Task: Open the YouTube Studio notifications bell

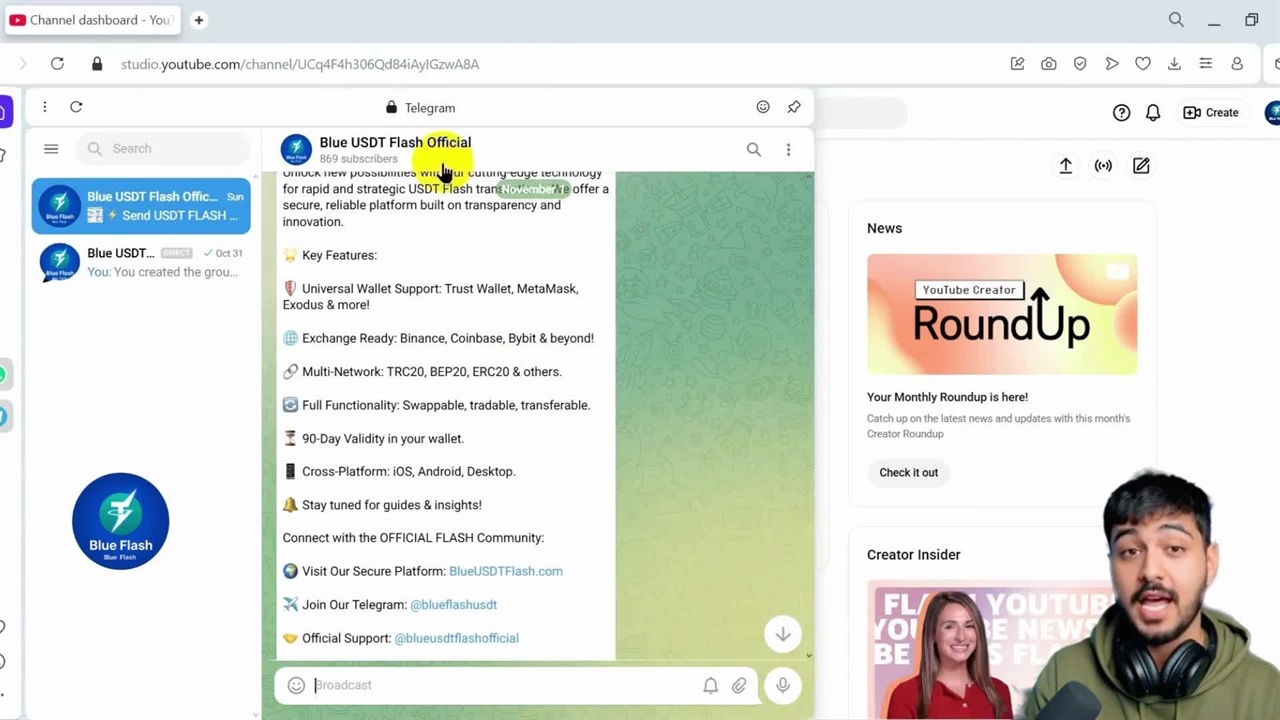Action: coord(1153,113)
